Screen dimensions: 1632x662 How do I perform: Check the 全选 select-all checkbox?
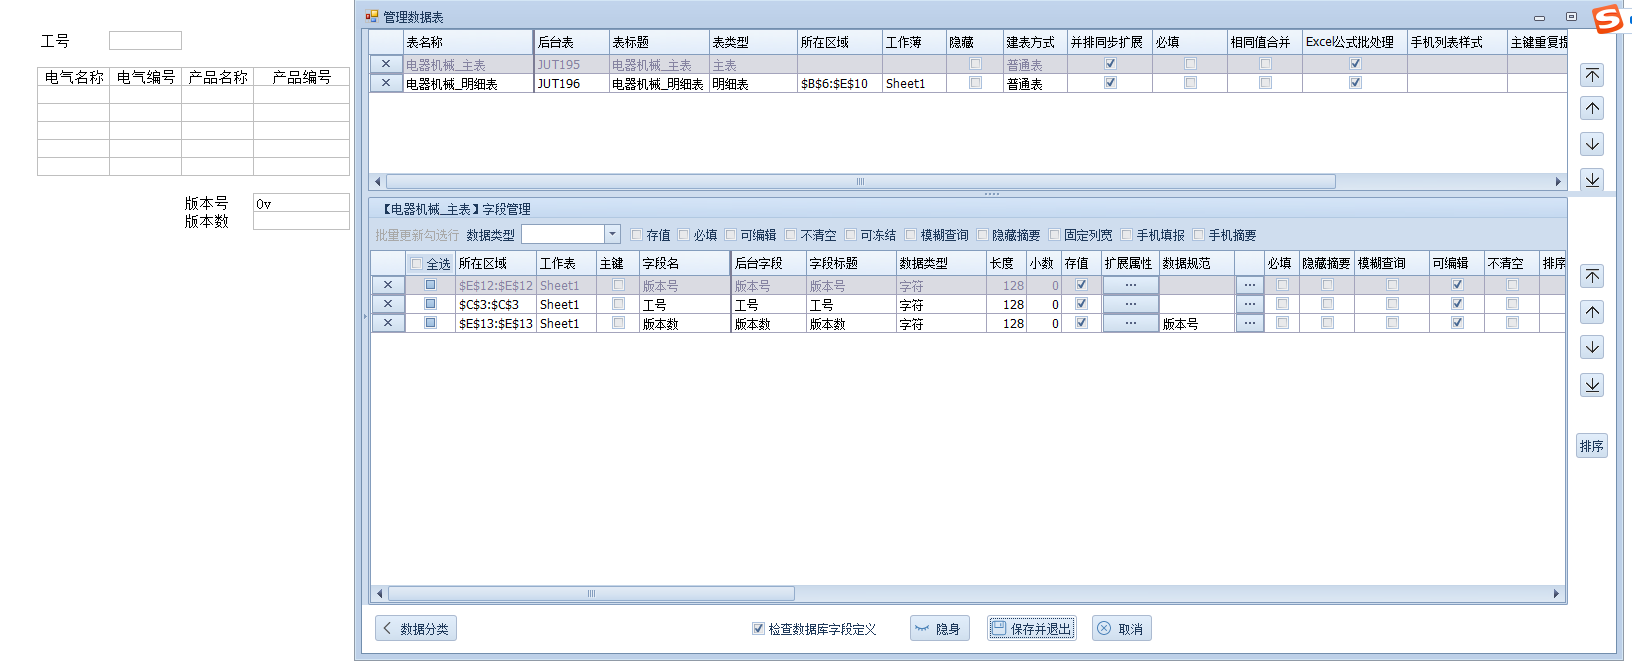416,264
